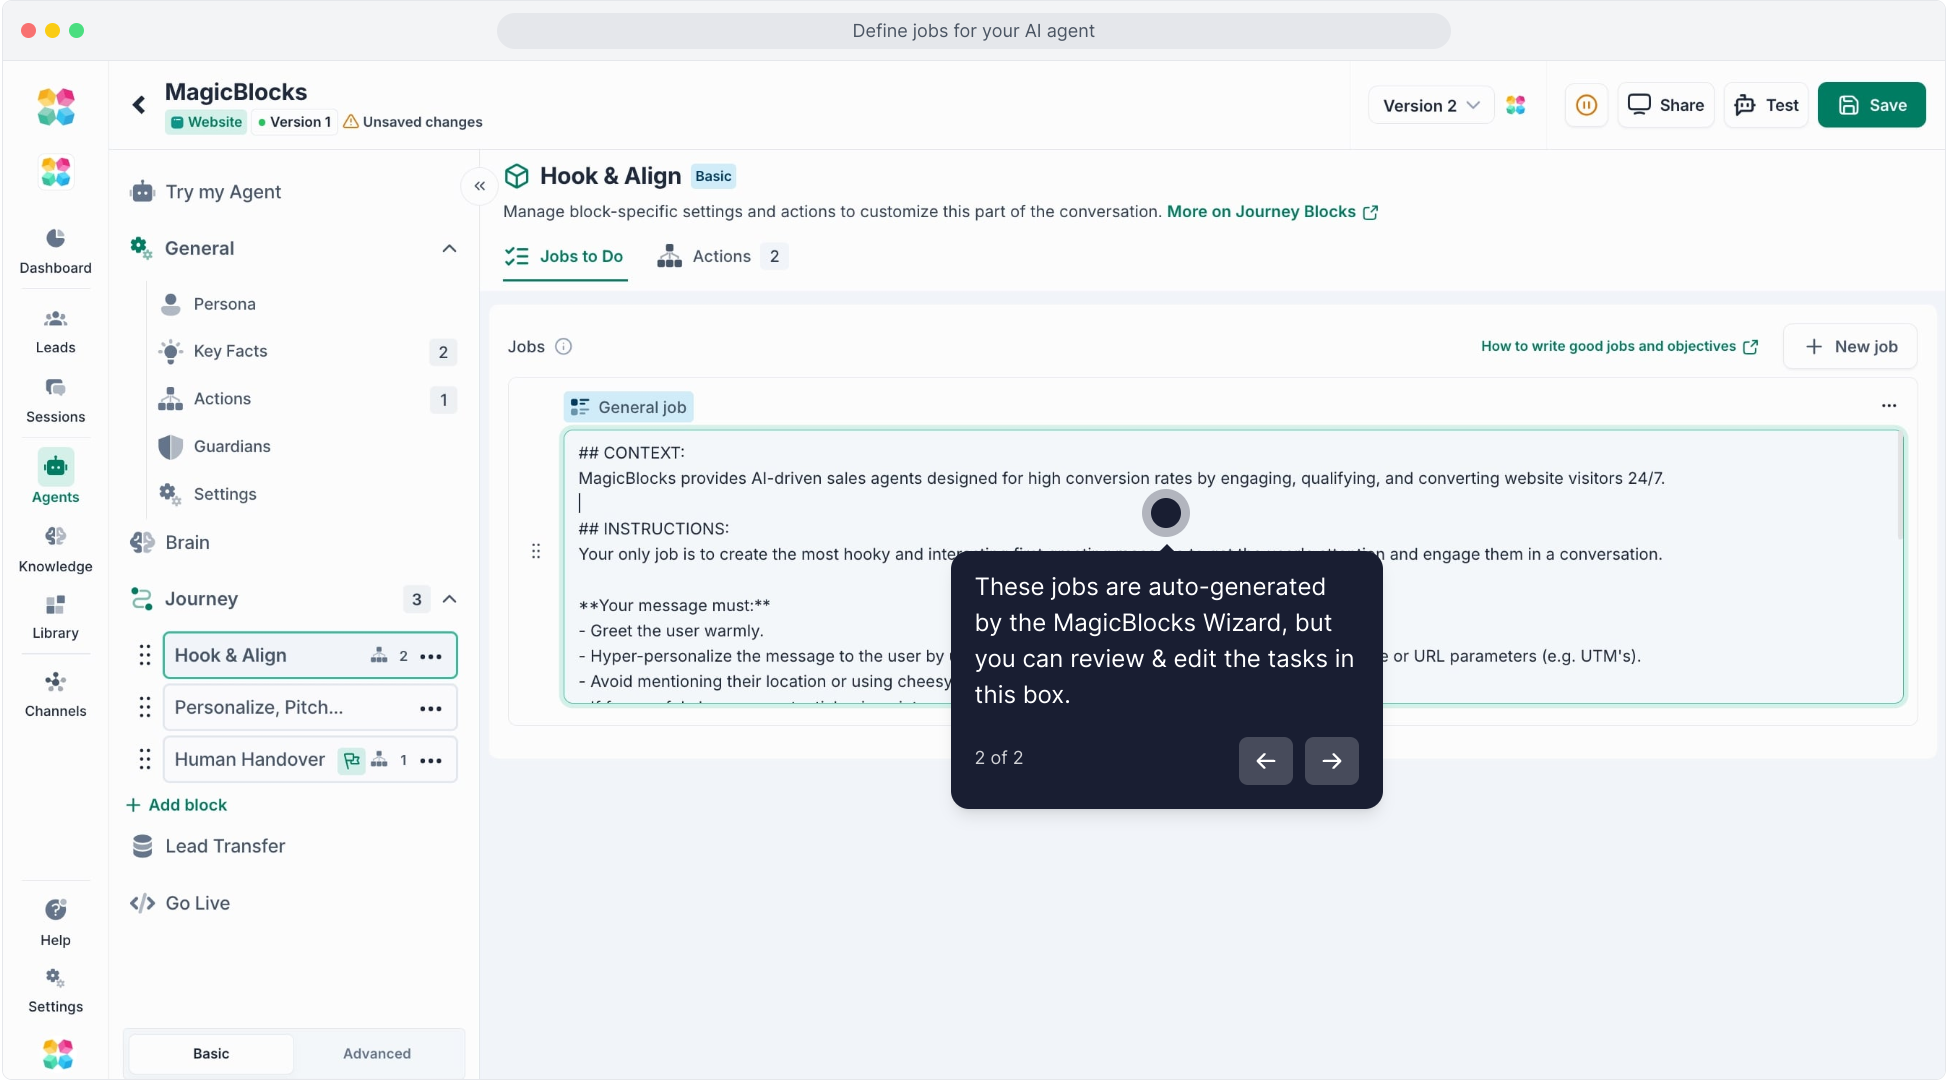Viewport: 1948px width, 1080px height.
Task: Select the Basic mode toggle
Action: [211, 1054]
